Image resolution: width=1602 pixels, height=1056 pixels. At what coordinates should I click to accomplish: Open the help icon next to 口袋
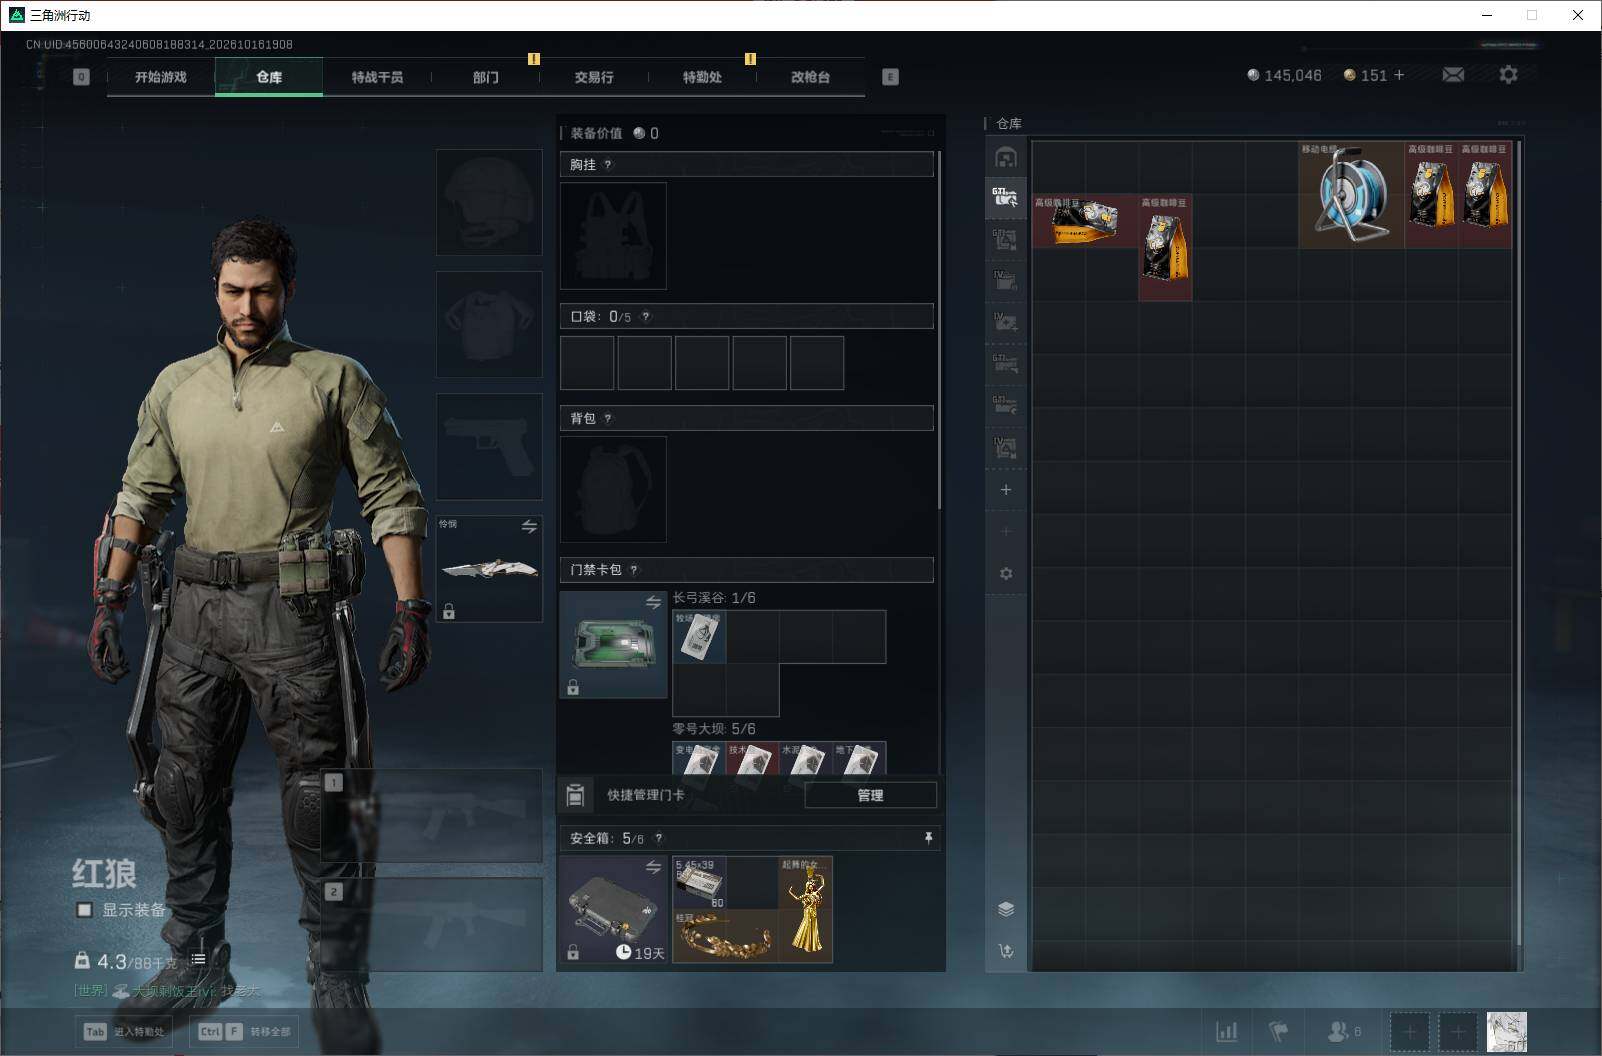click(x=645, y=317)
